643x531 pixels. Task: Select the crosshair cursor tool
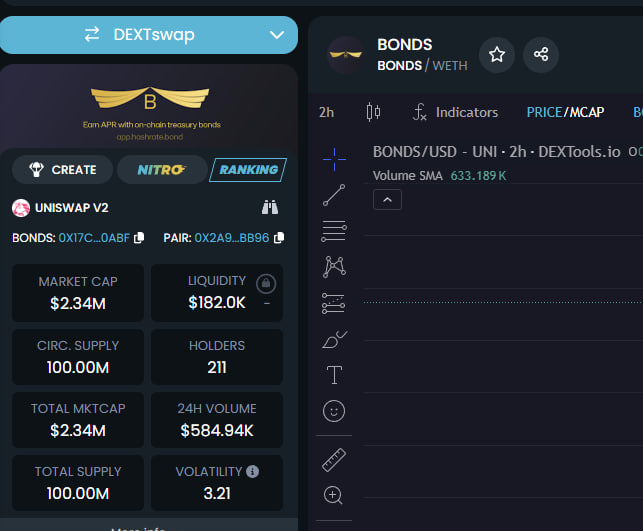334,160
